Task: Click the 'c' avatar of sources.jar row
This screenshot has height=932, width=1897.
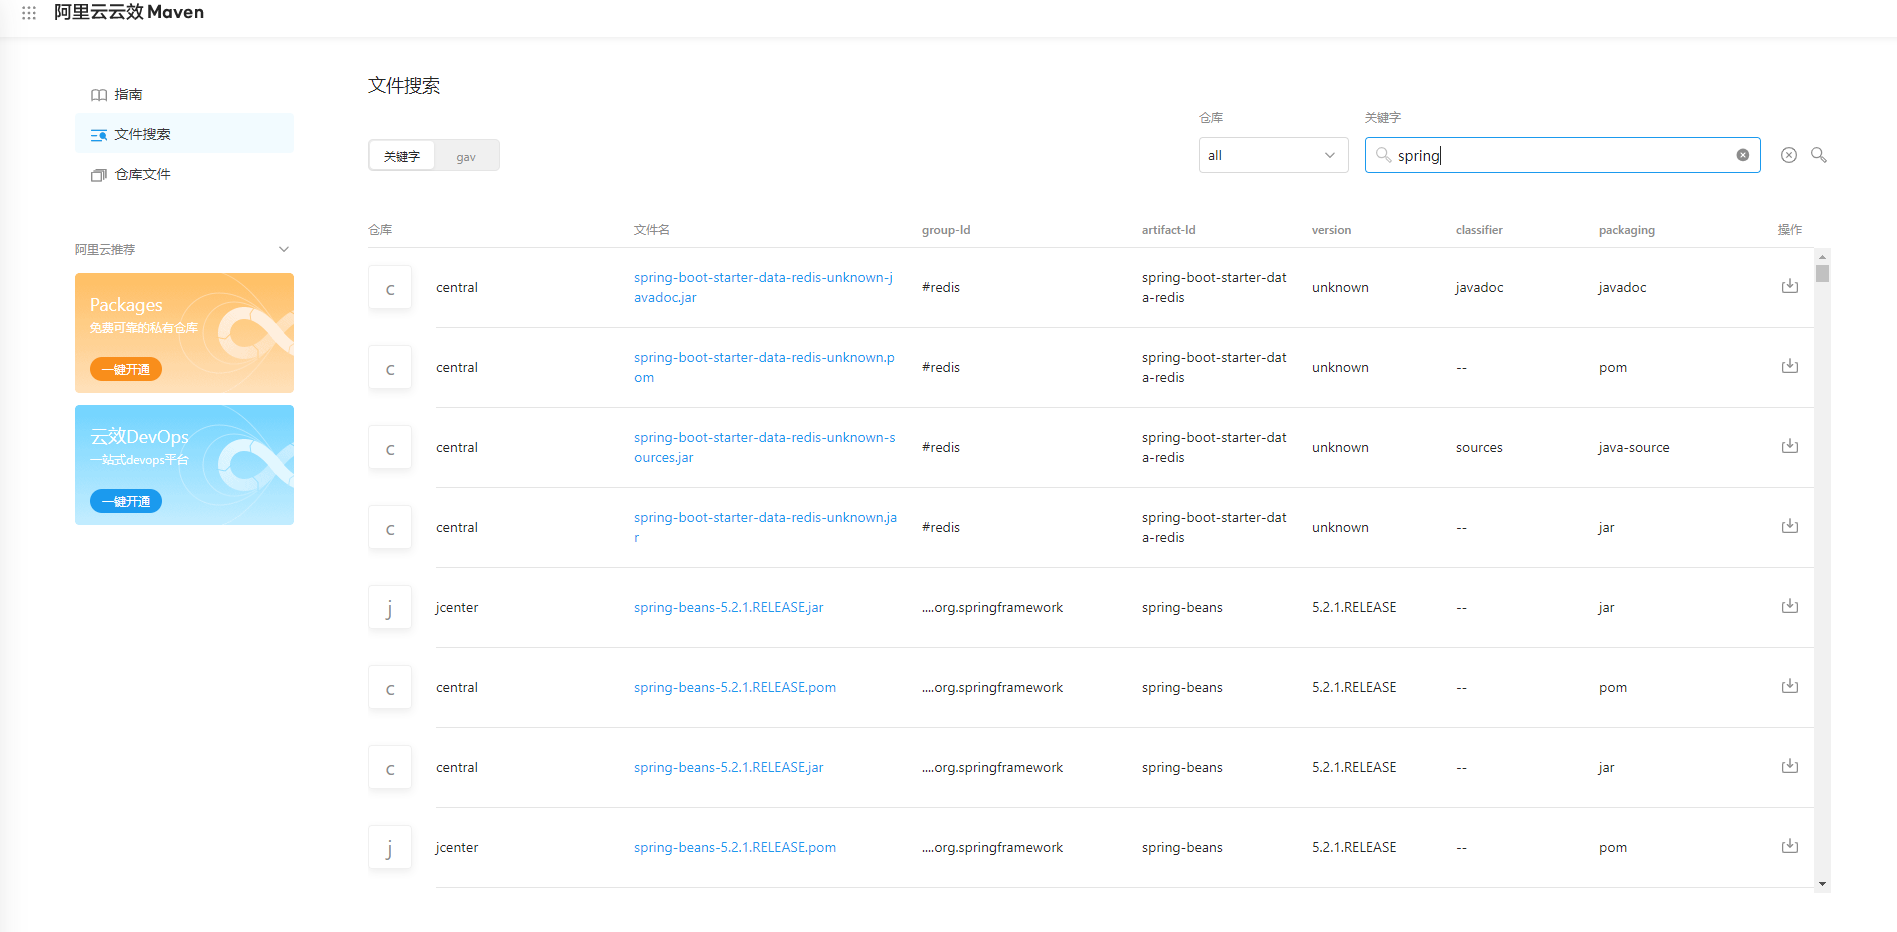Action: (390, 448)
